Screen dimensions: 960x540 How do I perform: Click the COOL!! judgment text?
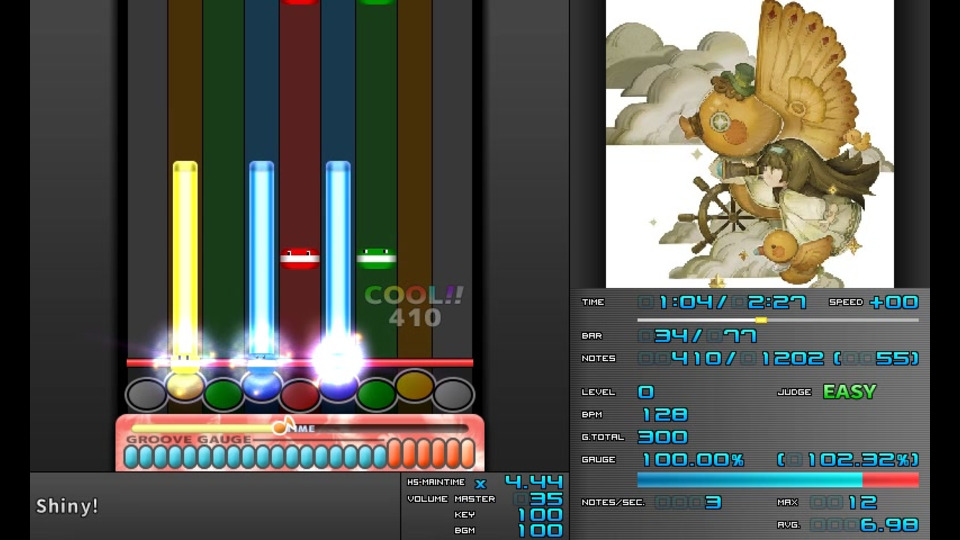pos(414,296)
